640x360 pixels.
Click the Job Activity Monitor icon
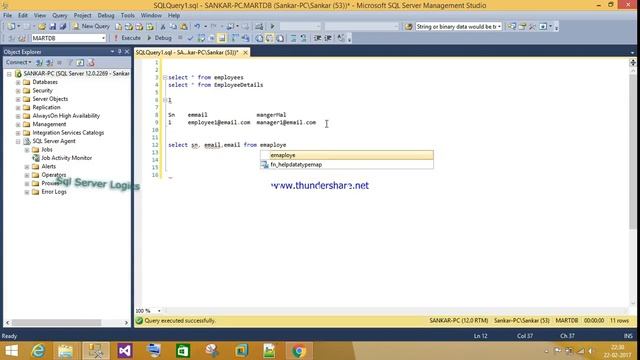tap(36, 158)
